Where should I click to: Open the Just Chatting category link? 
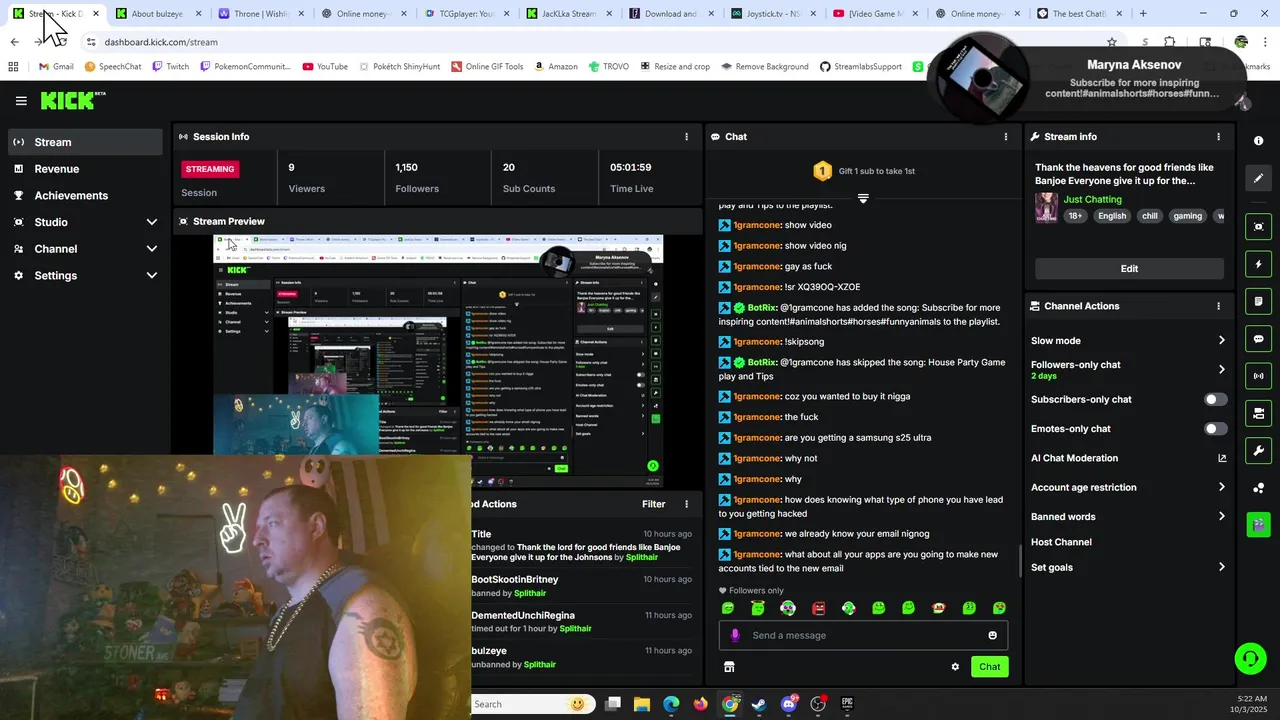coord(1092,199)
